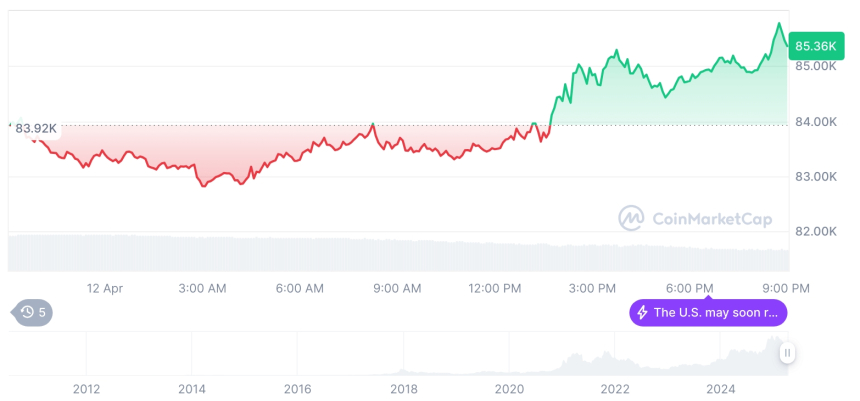Open the 'The U.S. may soon r...' news tag
Screen dimensions: 860x401
(x=707, y=313)
